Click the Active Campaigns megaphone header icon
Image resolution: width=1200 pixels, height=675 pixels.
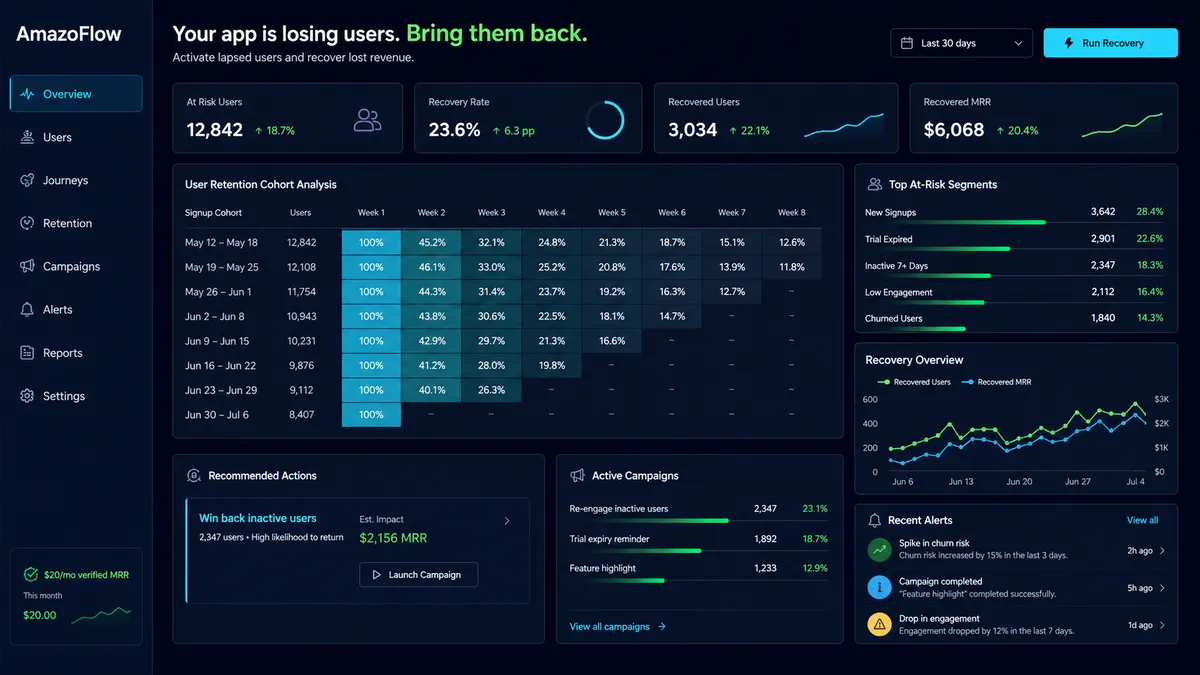click(x=577, y=476)
